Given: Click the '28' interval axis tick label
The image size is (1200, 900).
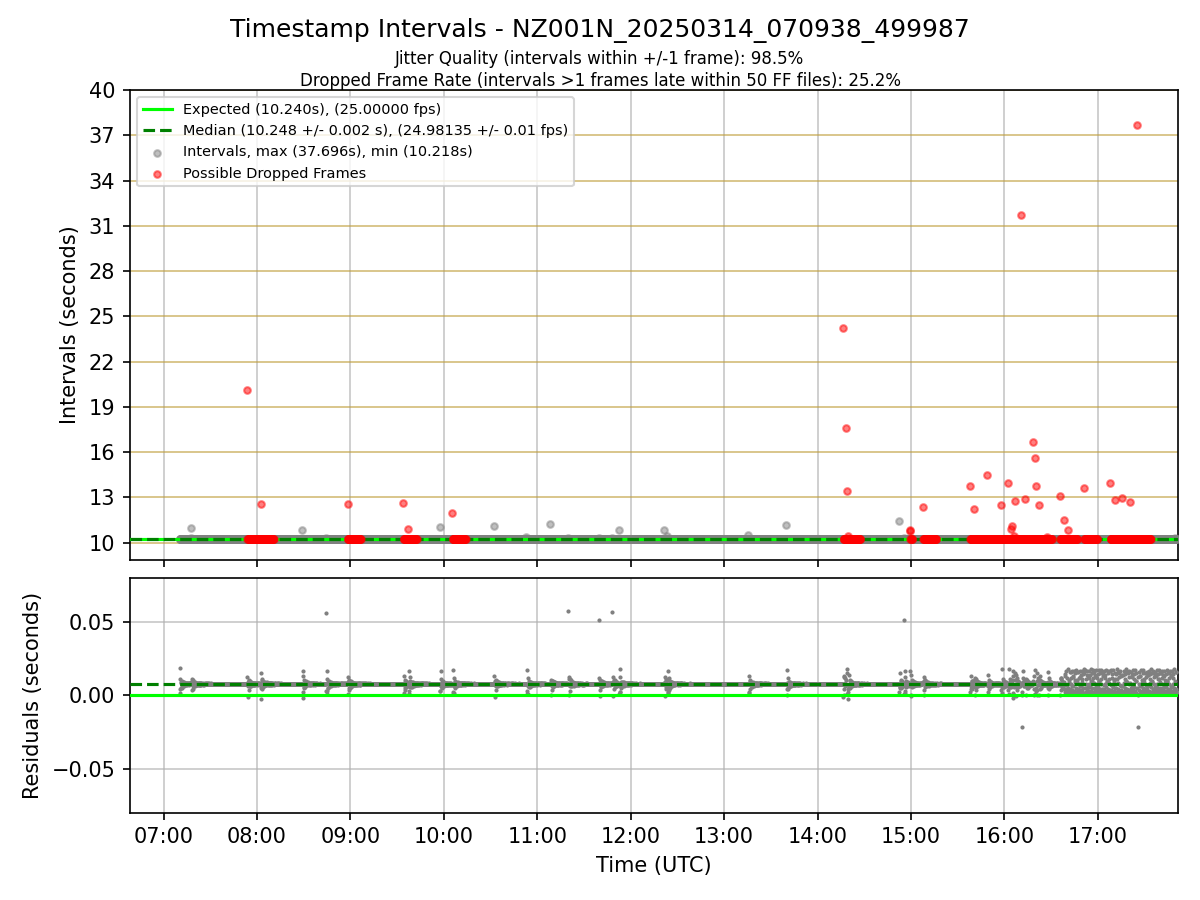Looking at the screenshot, I should point(105,271).
